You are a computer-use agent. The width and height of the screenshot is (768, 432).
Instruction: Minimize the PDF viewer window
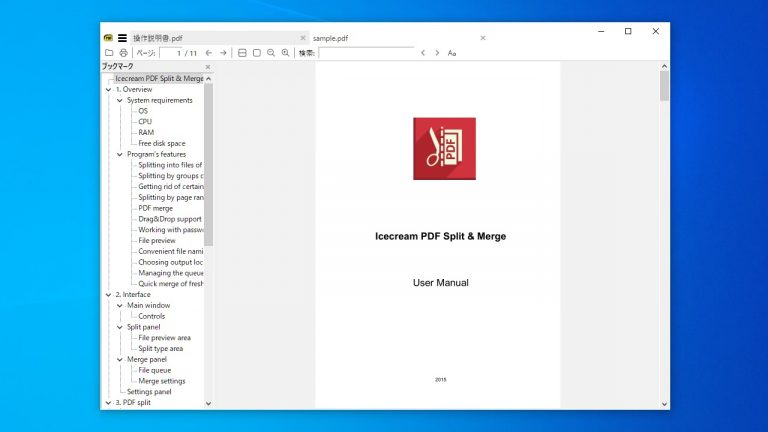click(x=601, y=31)
